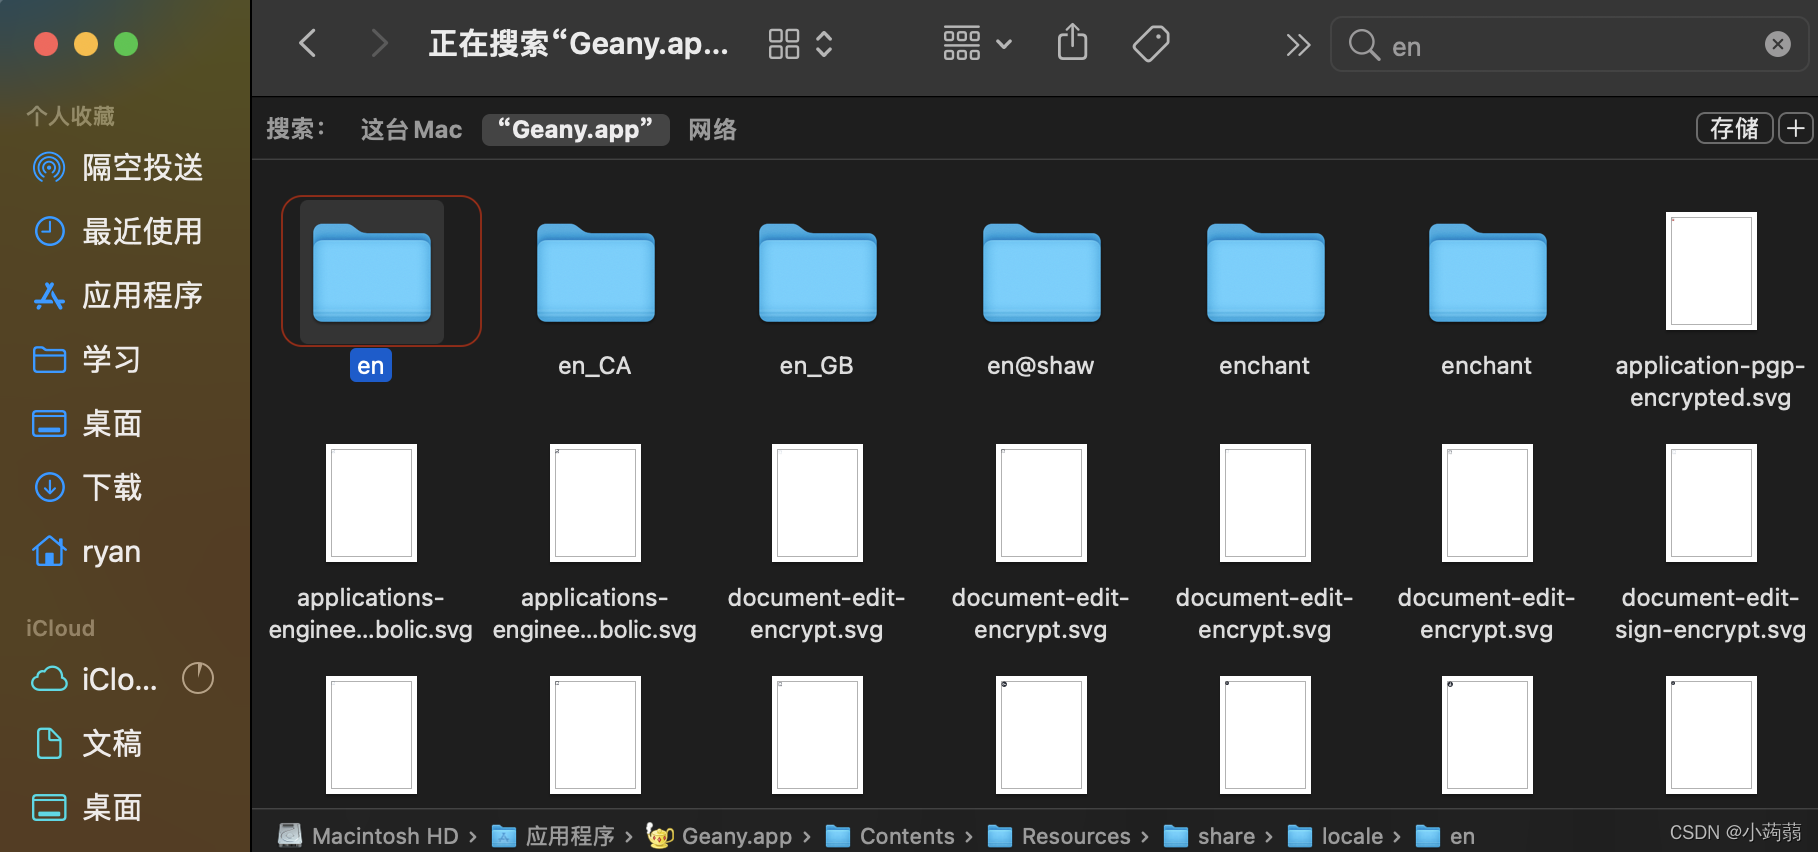Screen dimensions: 1818x852
Task: Click the iCloud storage progress indicator
Action: point(198,678)
